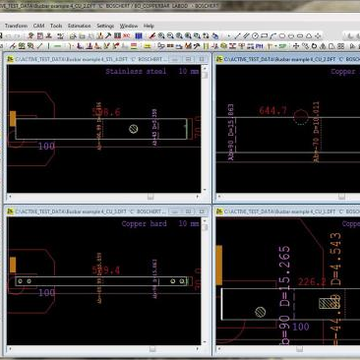Click the pink grid sheet toolbar icon
Viewport: 360px width, 360px height.
click(40, 36)
